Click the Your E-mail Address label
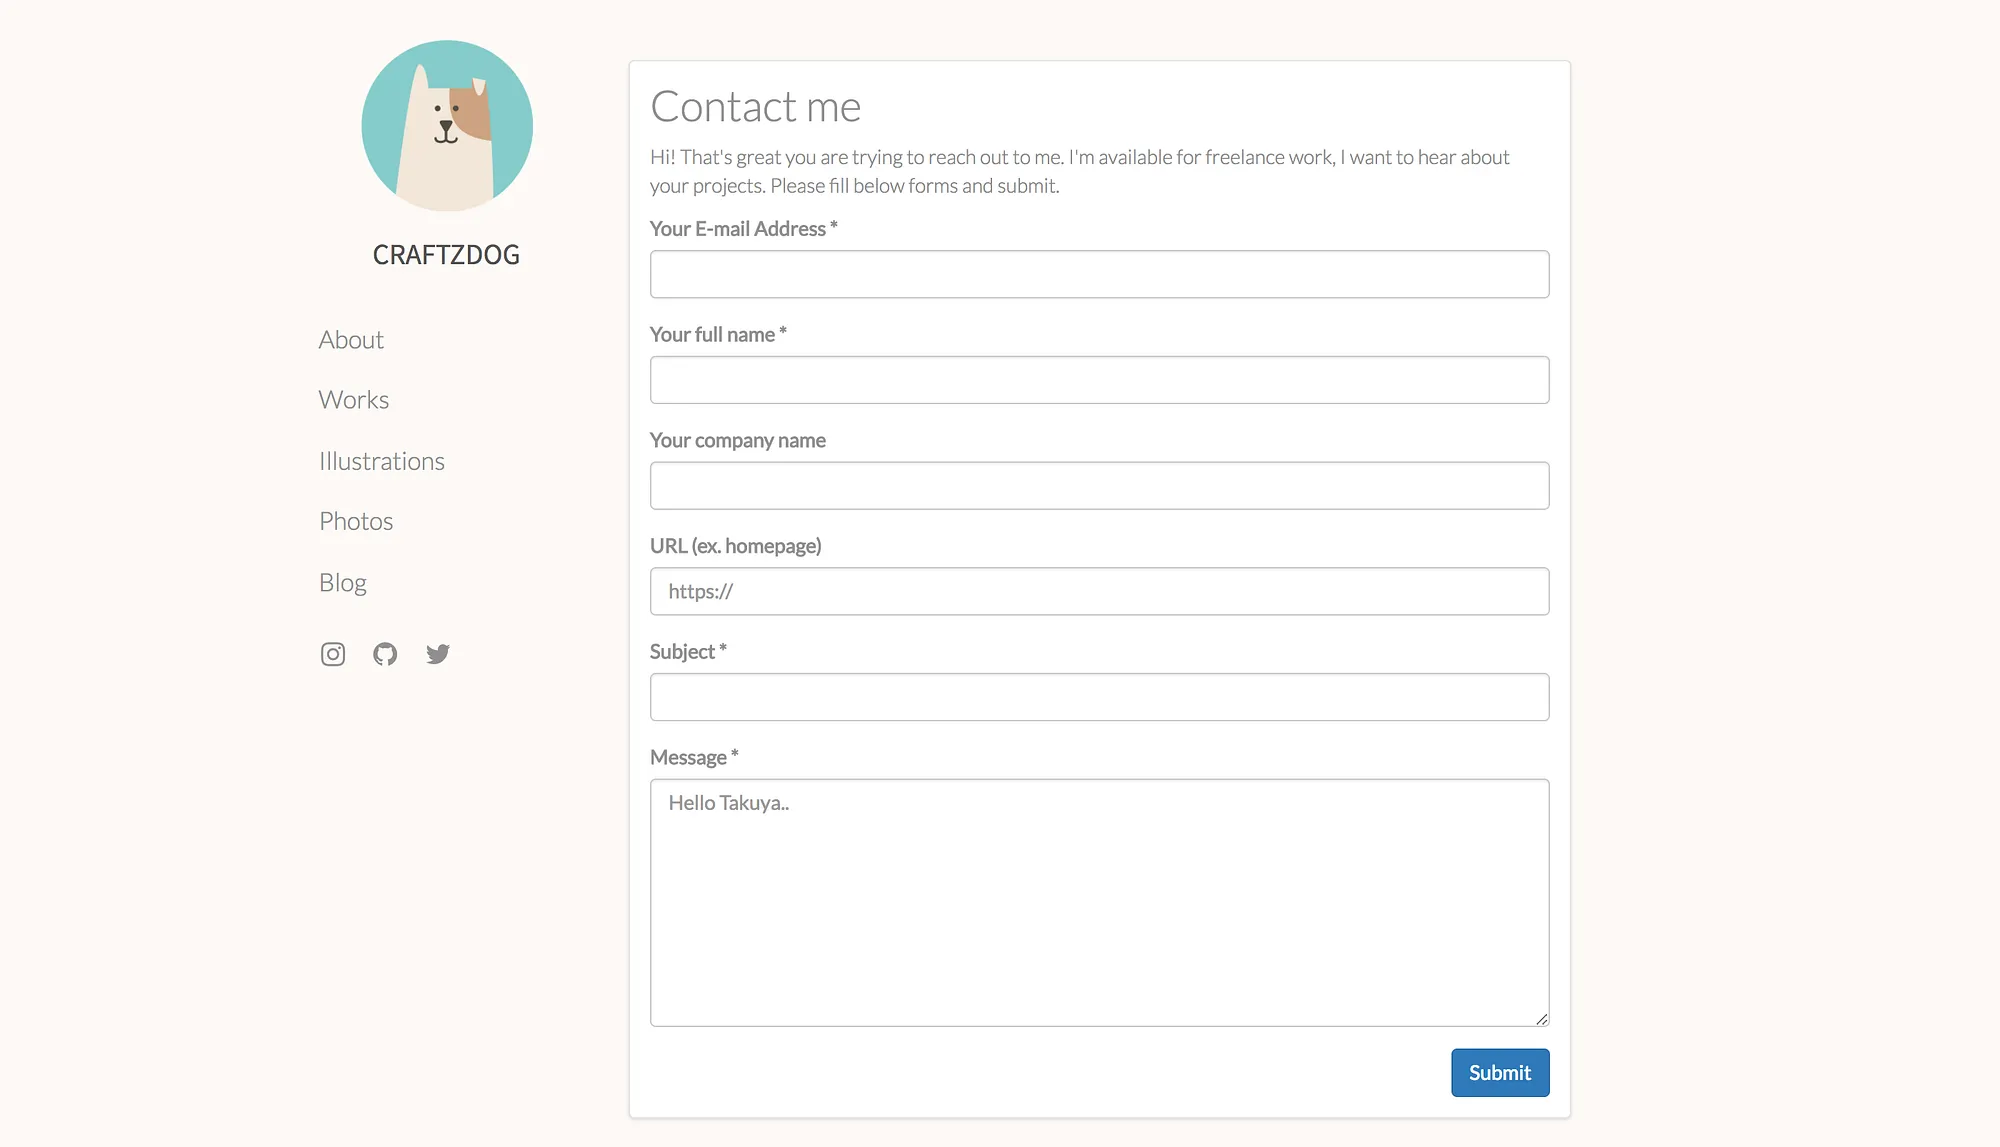Screen dimensions: 2000x1147 [x=743, y=229]
